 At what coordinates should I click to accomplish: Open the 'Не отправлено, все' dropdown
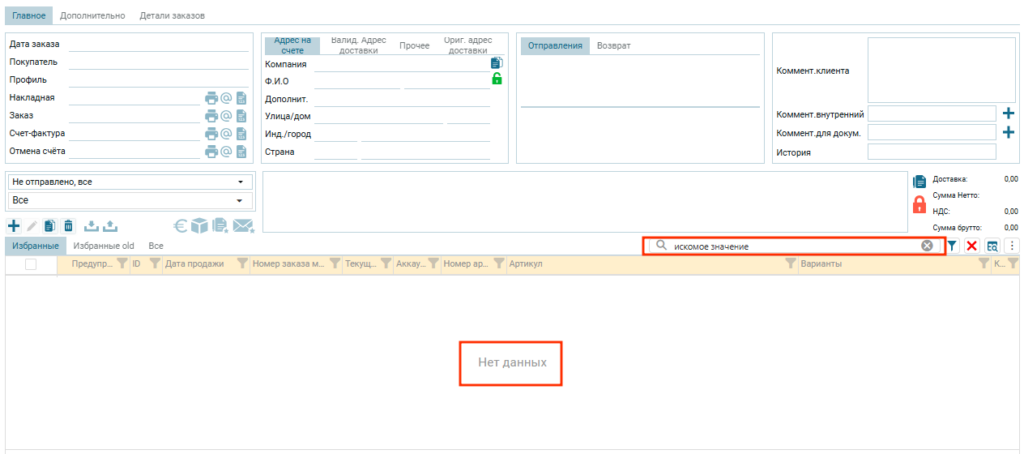[128, 182]
